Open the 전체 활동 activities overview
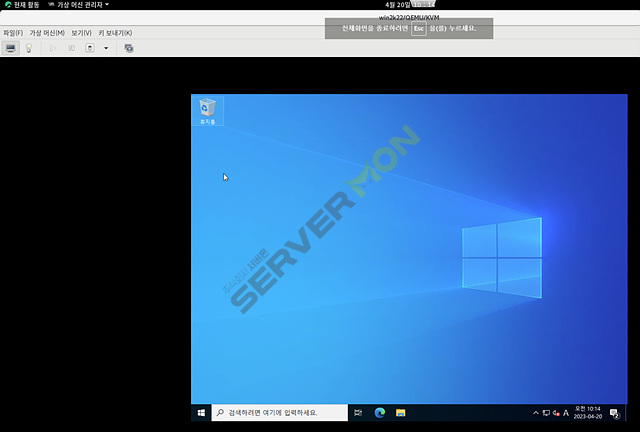This screenshot has height=432, width=640. [22, 4]
